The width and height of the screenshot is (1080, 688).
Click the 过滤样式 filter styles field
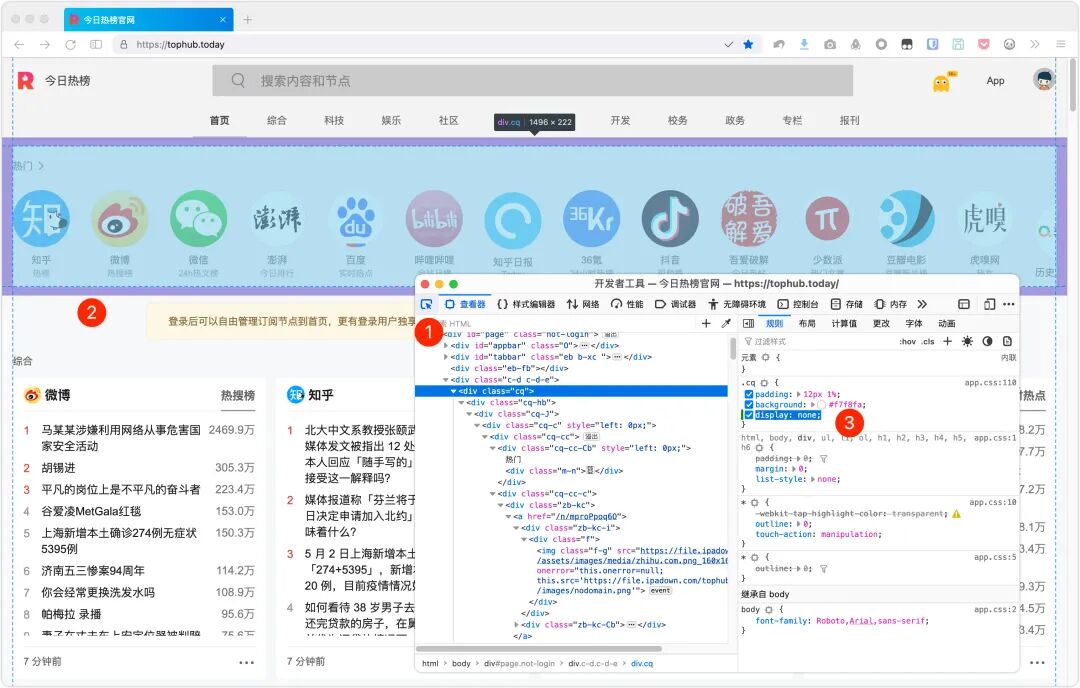click(818, 342)
